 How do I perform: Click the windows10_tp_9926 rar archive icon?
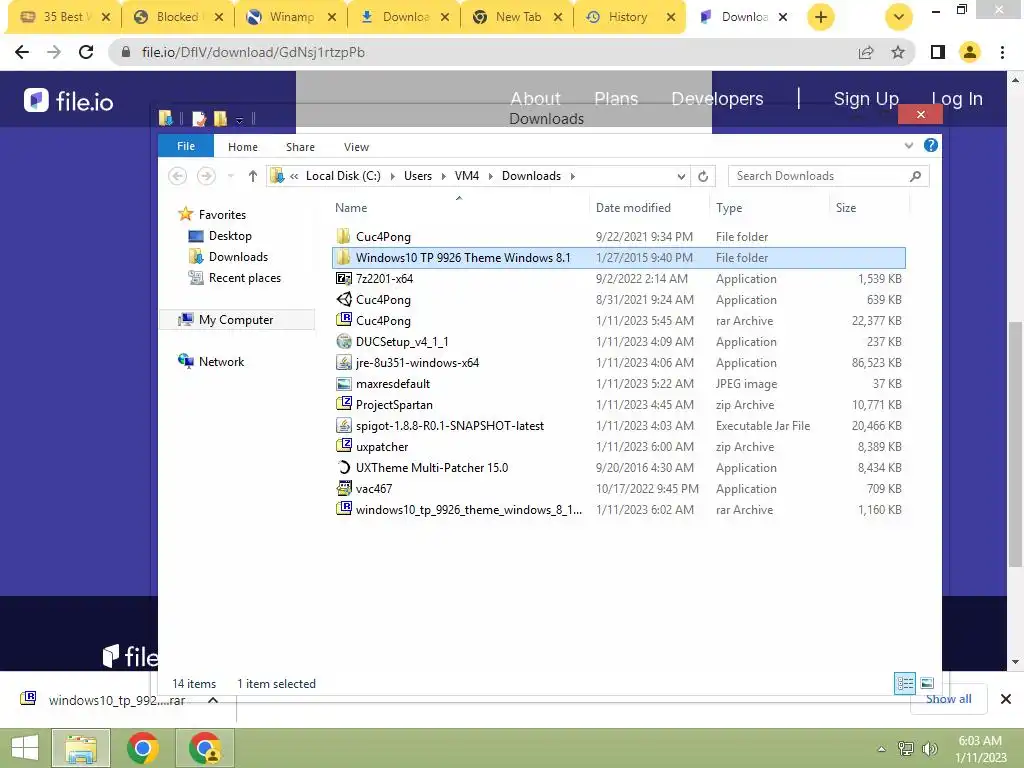point(344,509)
